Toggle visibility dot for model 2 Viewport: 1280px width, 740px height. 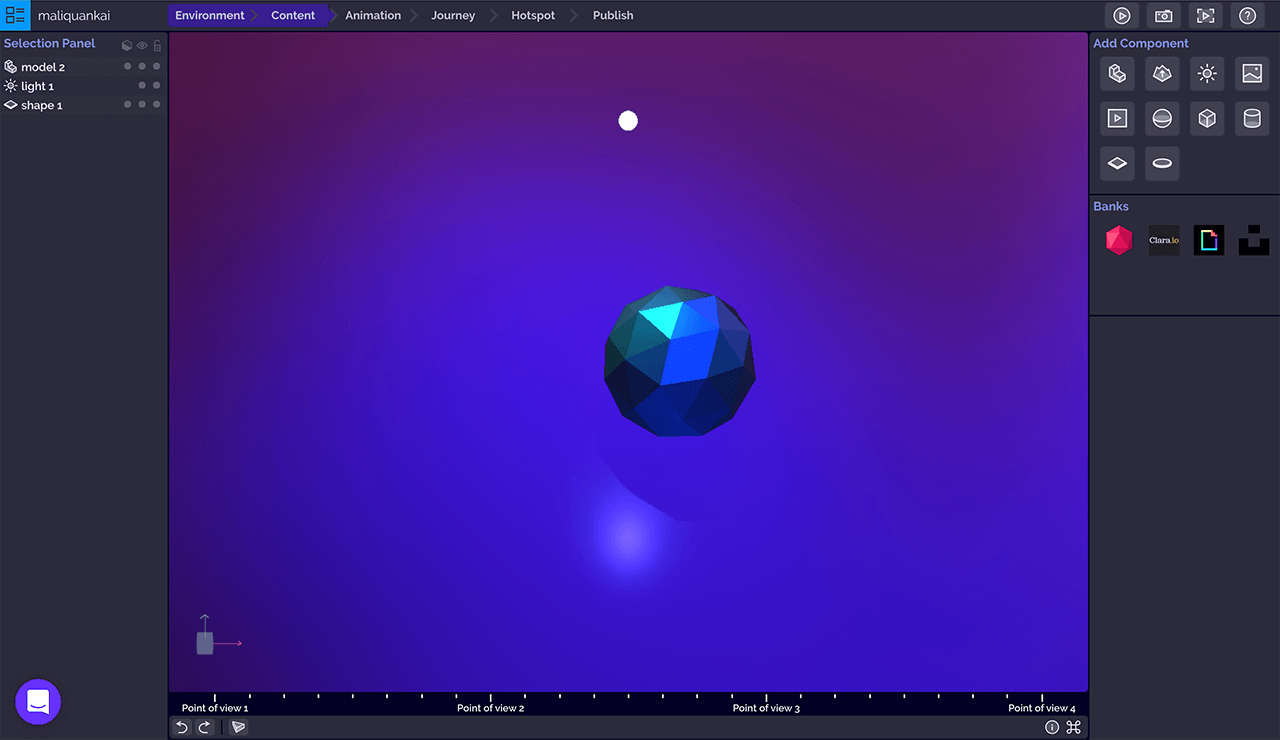point(142,67)
